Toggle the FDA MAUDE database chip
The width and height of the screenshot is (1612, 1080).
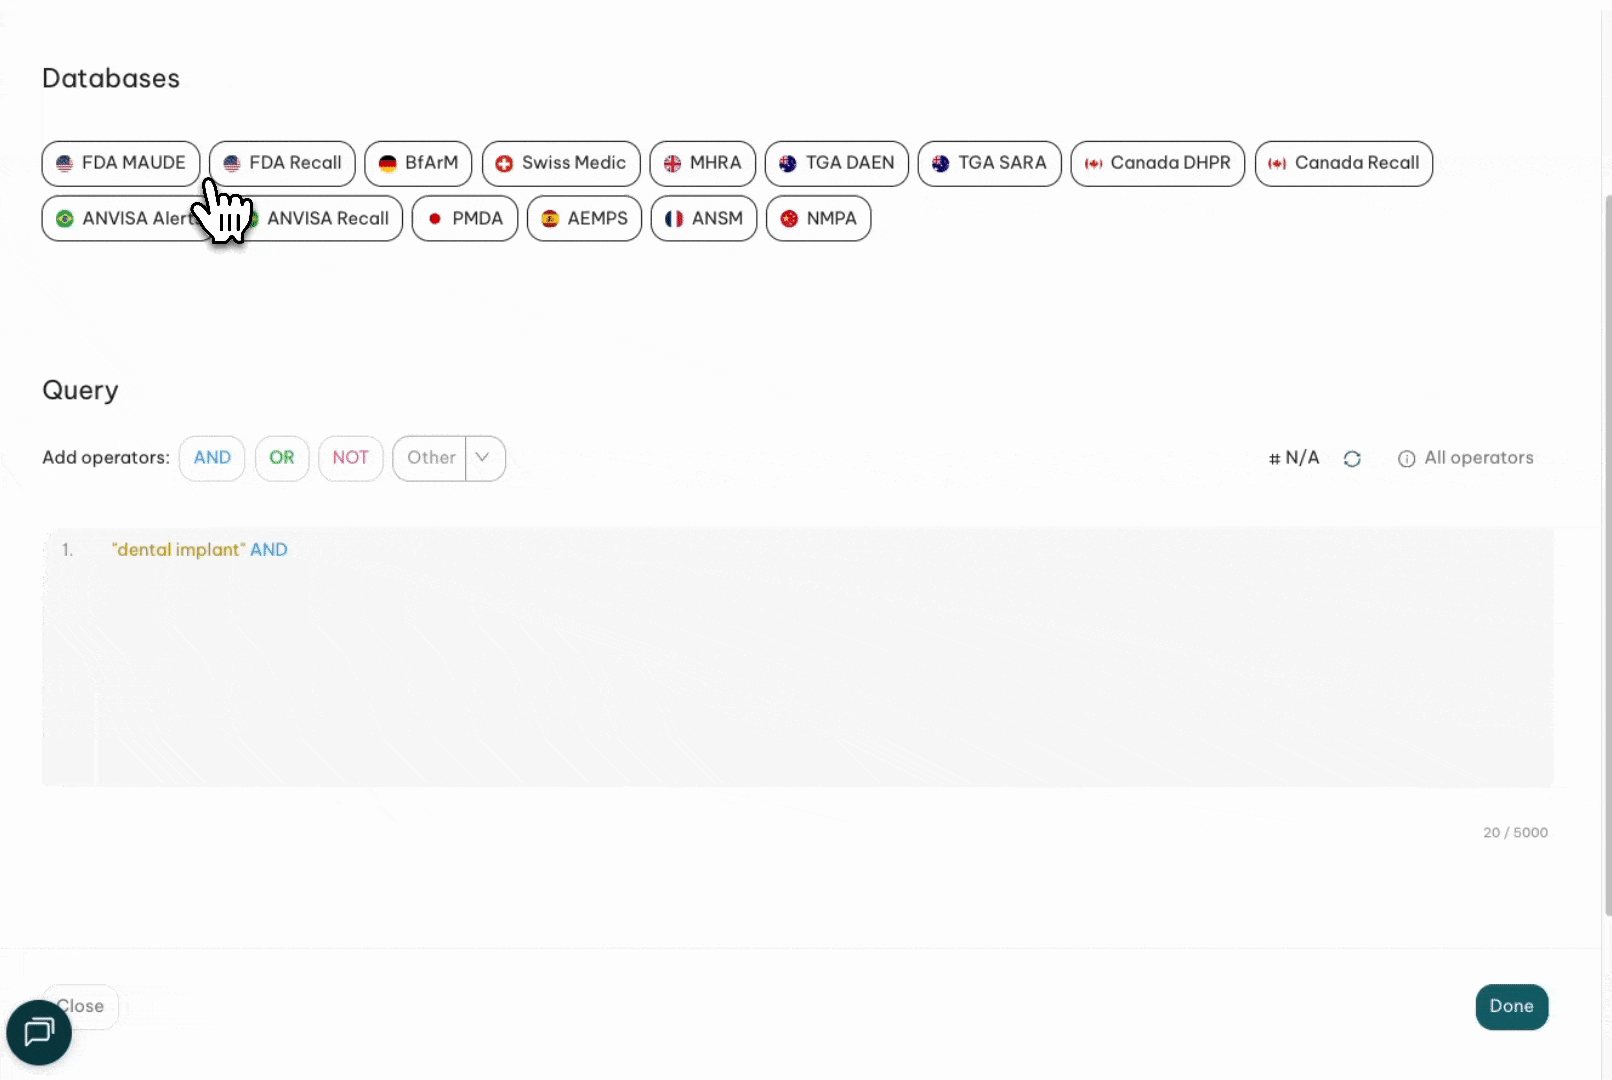point(121,163)
